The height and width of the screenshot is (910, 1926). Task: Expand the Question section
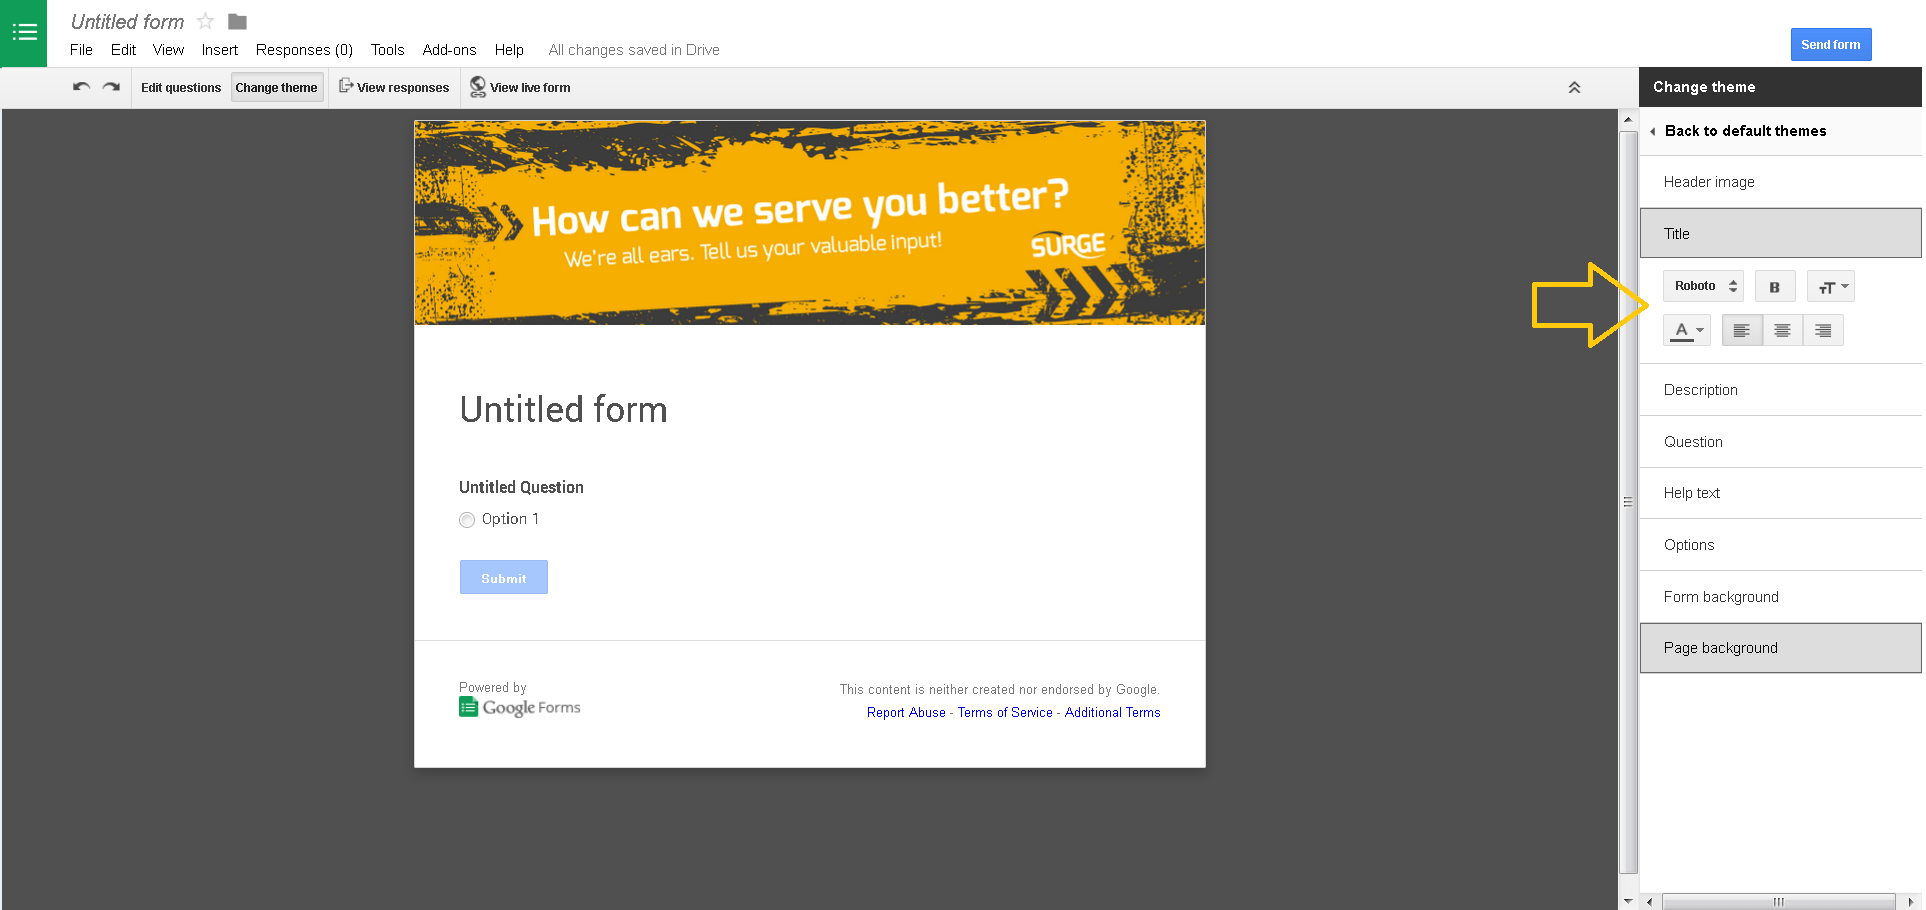tap(1781, 442)
